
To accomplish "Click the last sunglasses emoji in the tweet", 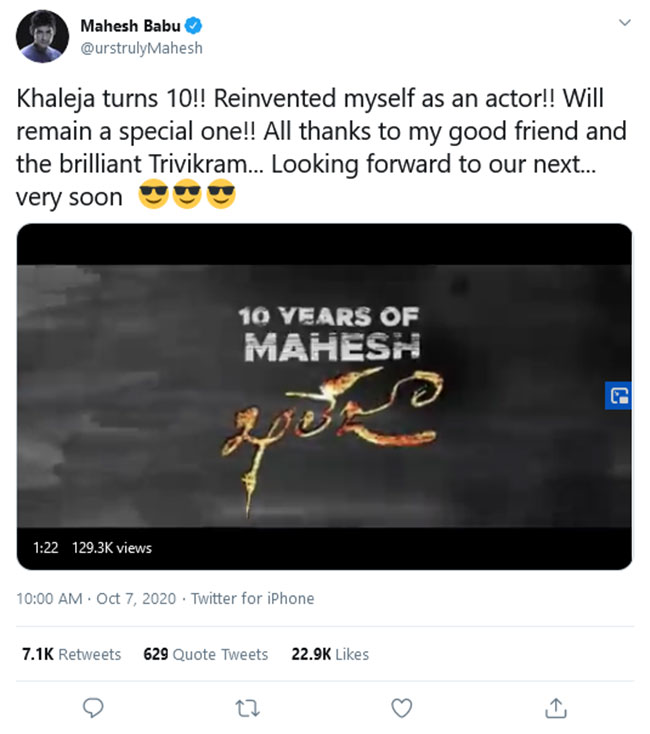I will [221, 197].
